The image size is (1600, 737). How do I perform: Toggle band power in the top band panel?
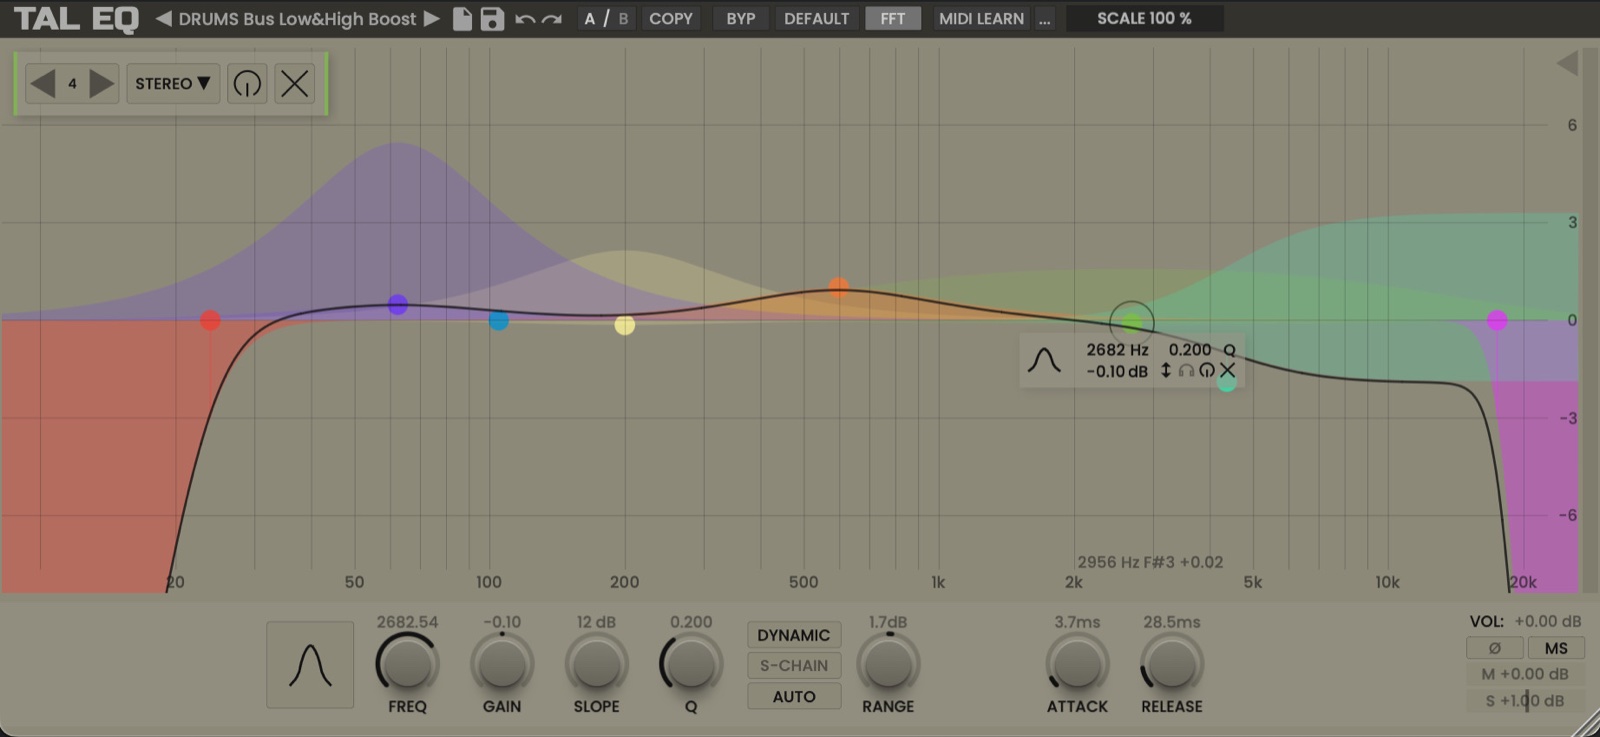tap(247, 84)
